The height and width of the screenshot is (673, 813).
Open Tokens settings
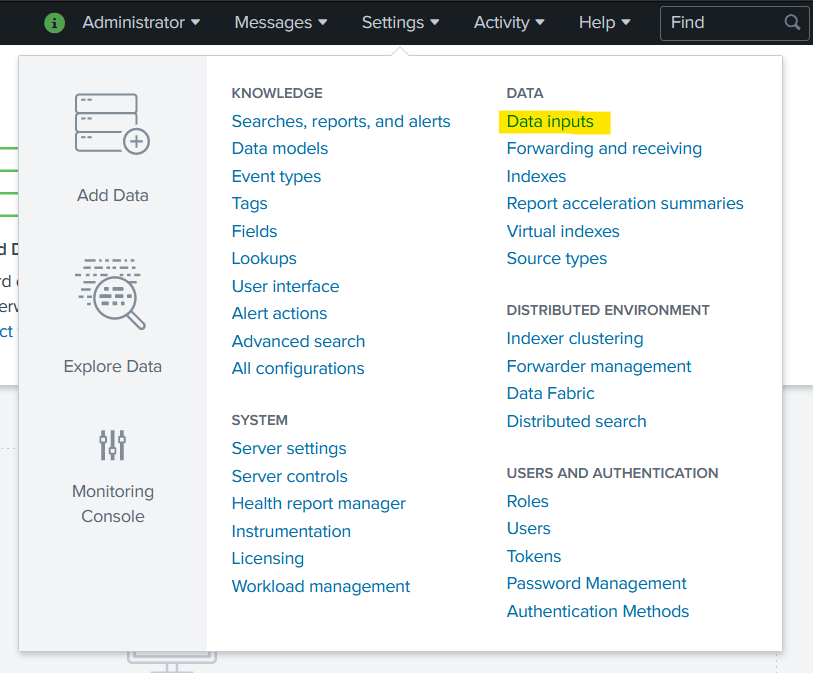pos(534,556)
